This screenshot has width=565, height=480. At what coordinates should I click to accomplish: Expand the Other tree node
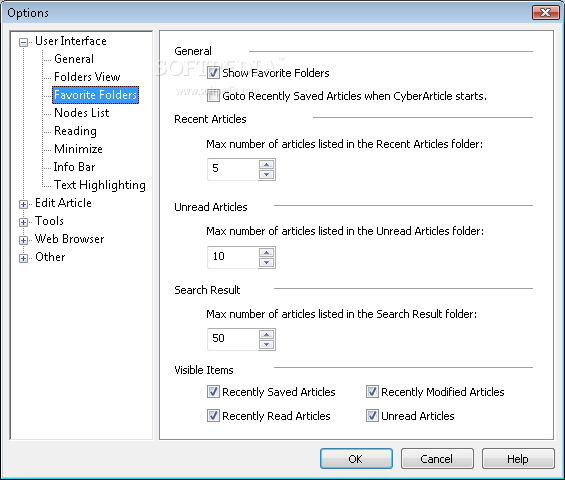coord(23,258)
